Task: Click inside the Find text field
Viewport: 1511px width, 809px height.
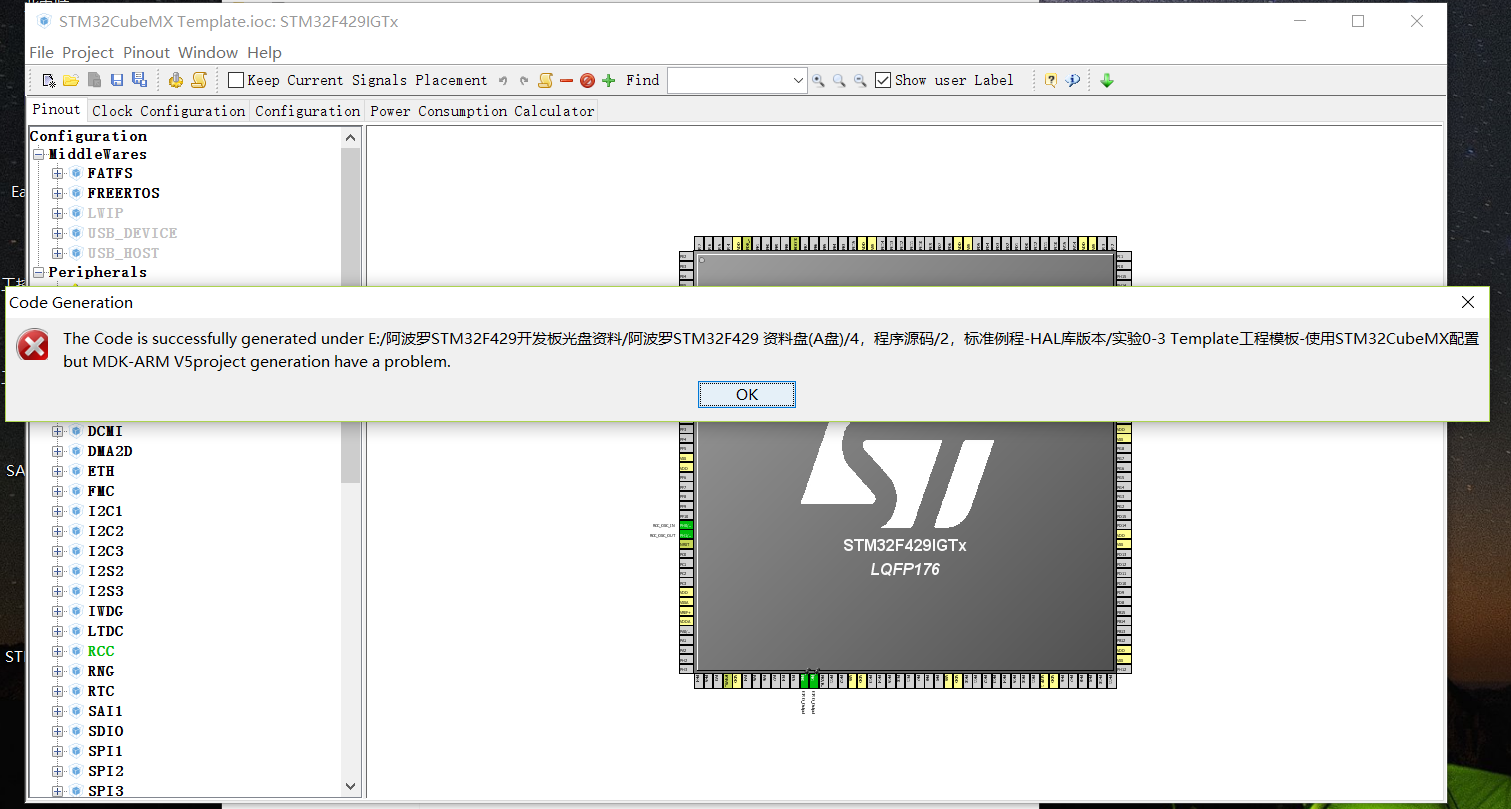Action: pyautogui.click(x=729, y=80)
